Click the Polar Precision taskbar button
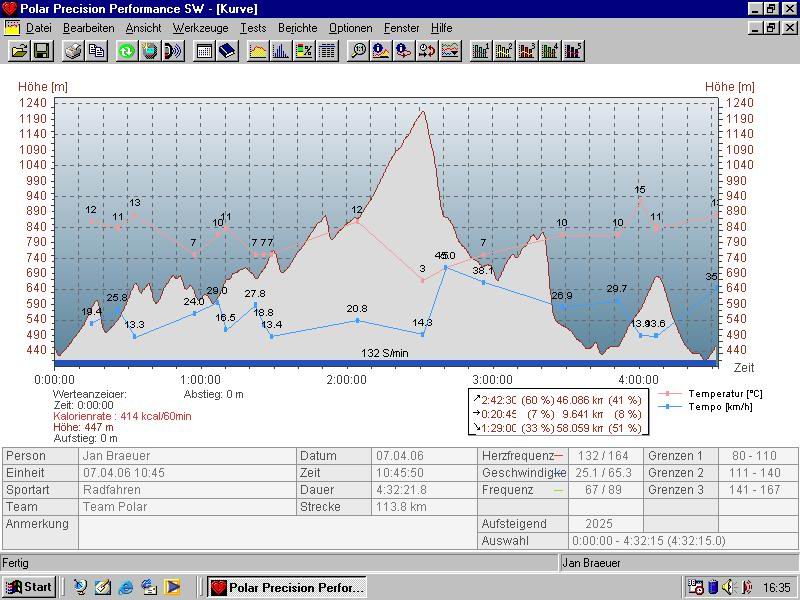The width and height of the screenshot is (800, 600). tap(287, 587)
